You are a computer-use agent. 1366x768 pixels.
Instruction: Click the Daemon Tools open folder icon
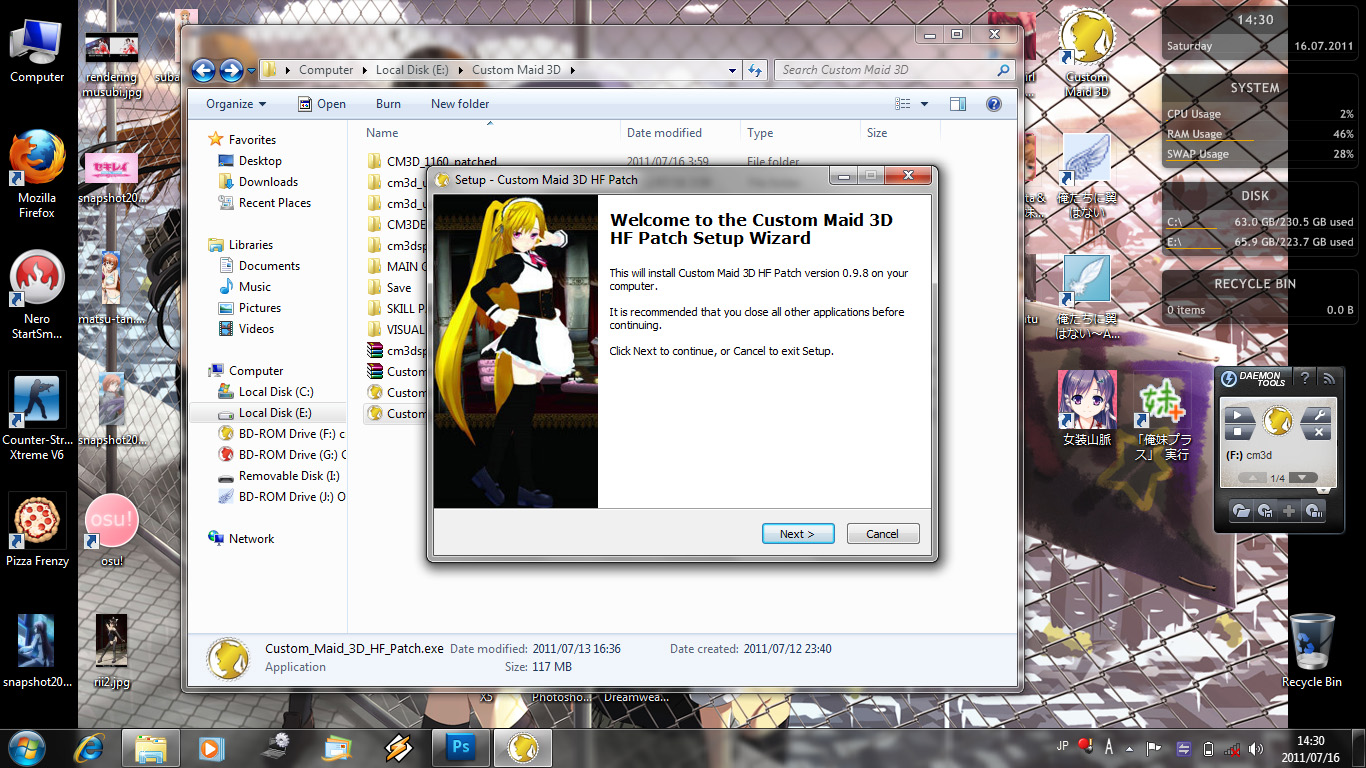[1241, 511]
